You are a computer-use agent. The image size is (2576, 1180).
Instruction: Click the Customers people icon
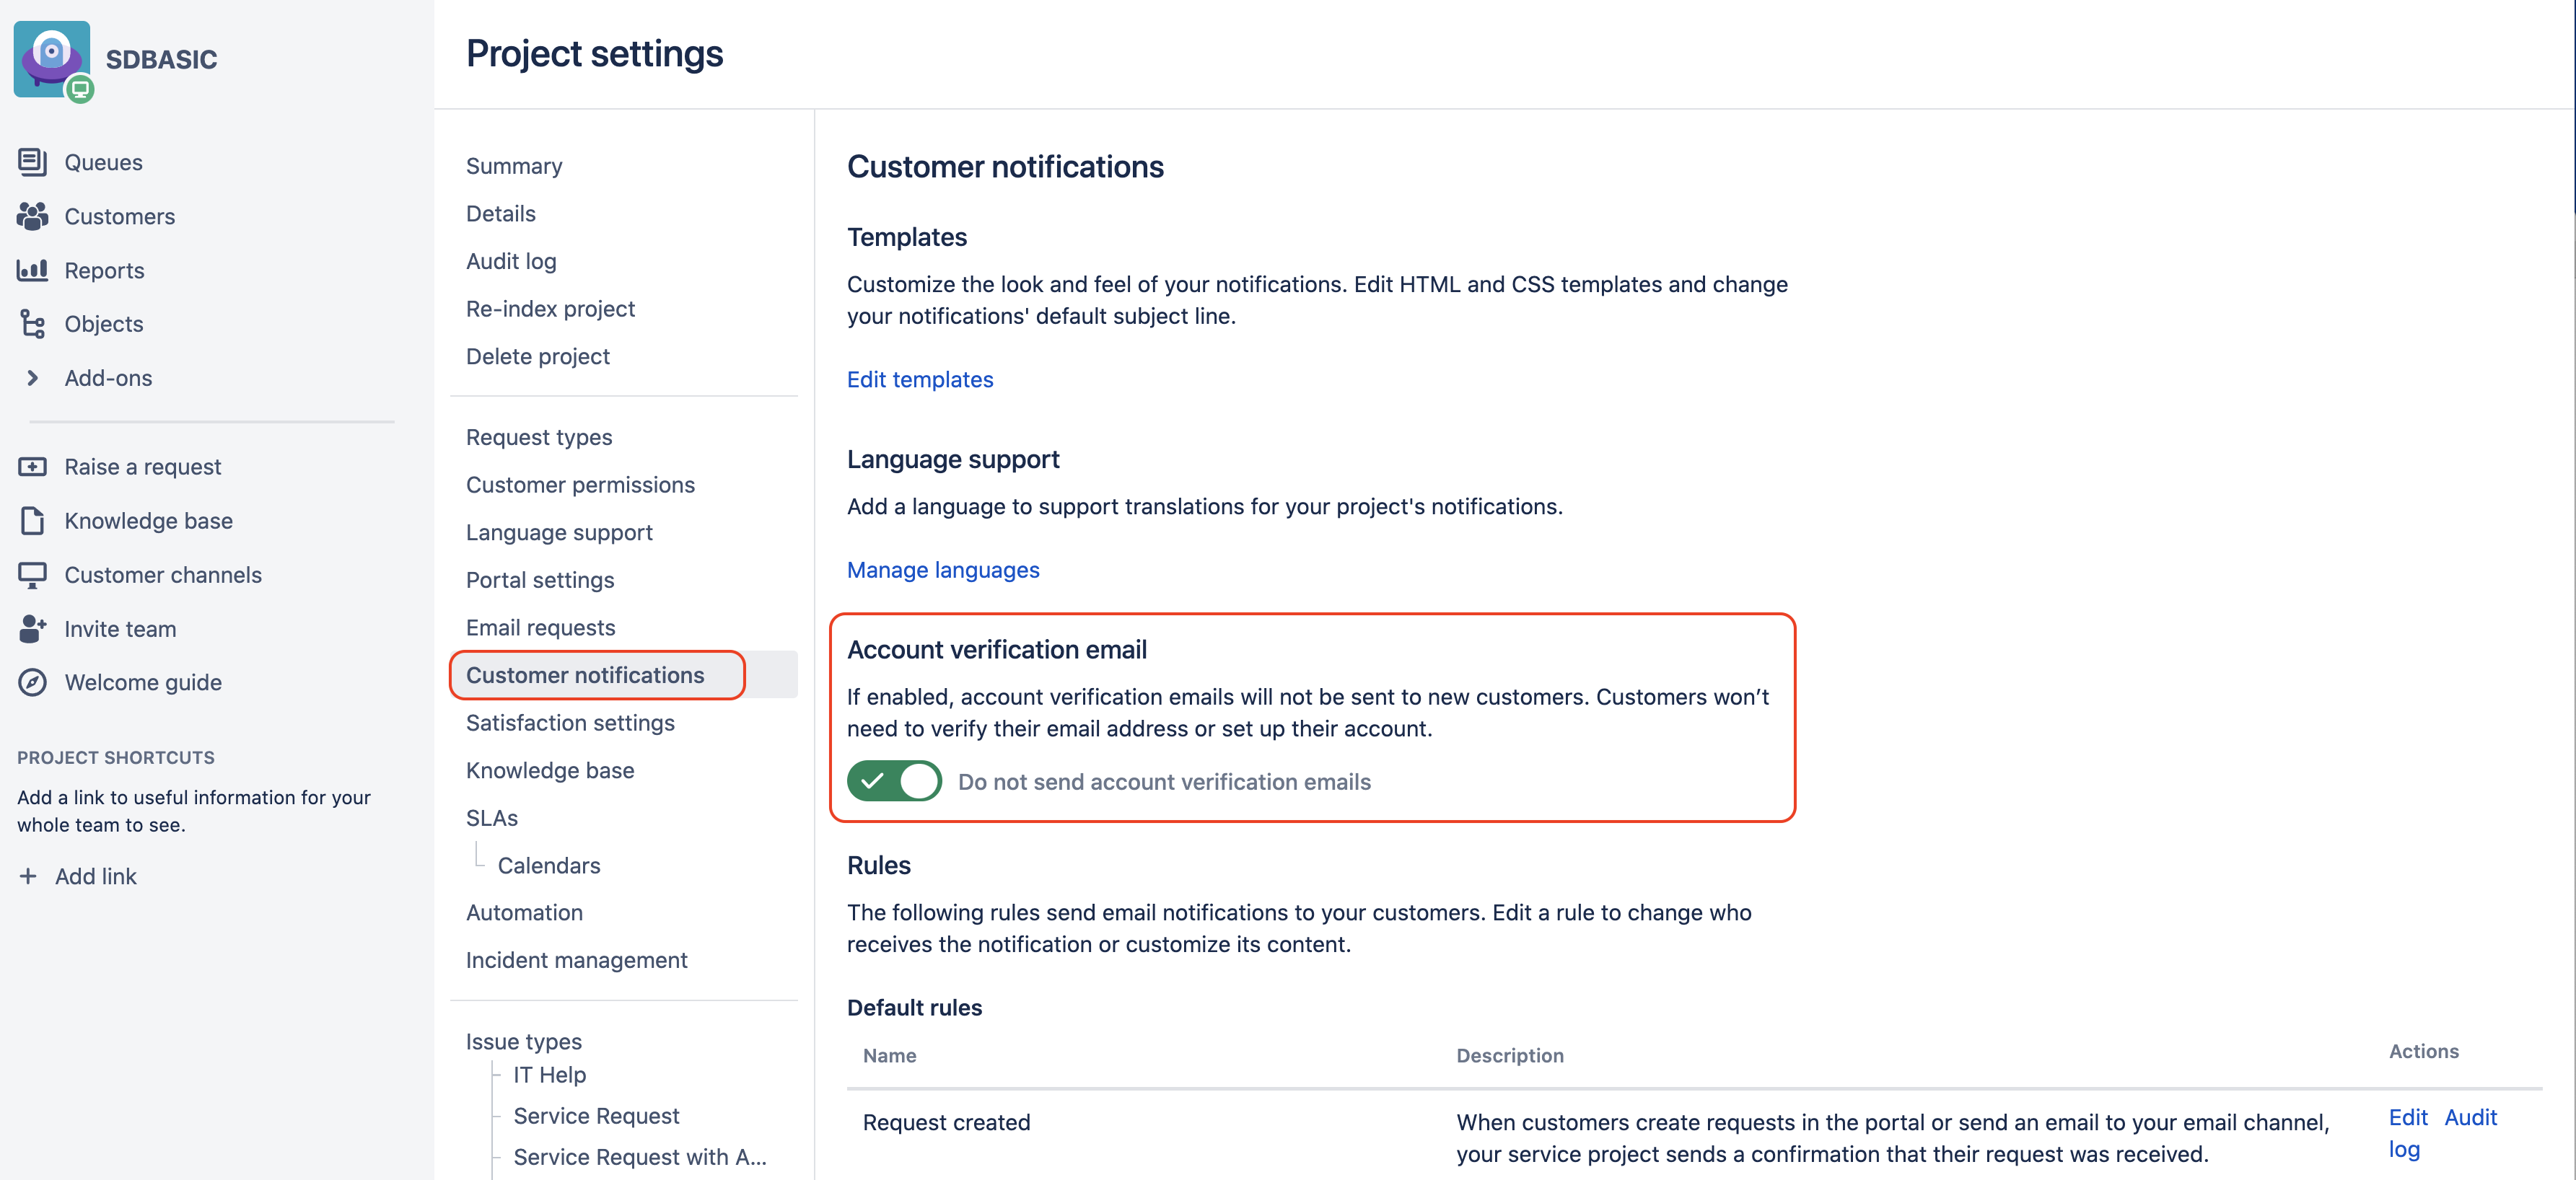pyautogui.click(x=32, y=216)
